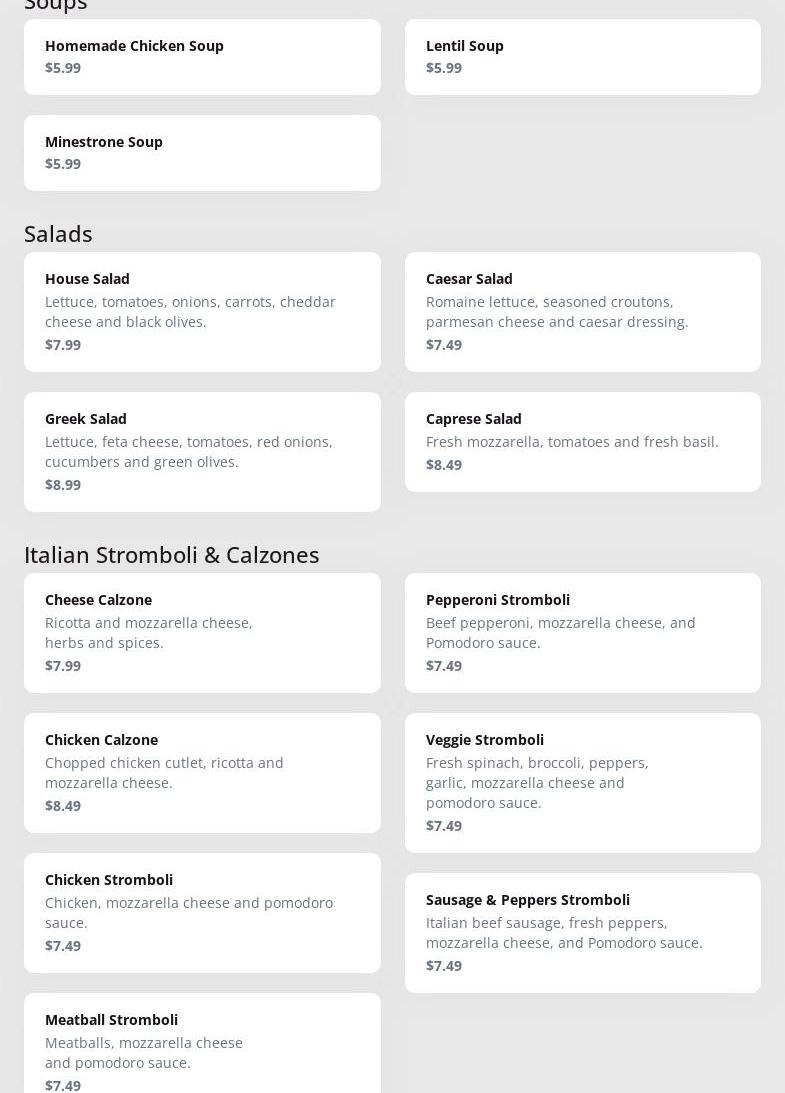Select the Veggie Stromboli card
This screenshot has width=785, height=1093.
(x=582, y=783)
